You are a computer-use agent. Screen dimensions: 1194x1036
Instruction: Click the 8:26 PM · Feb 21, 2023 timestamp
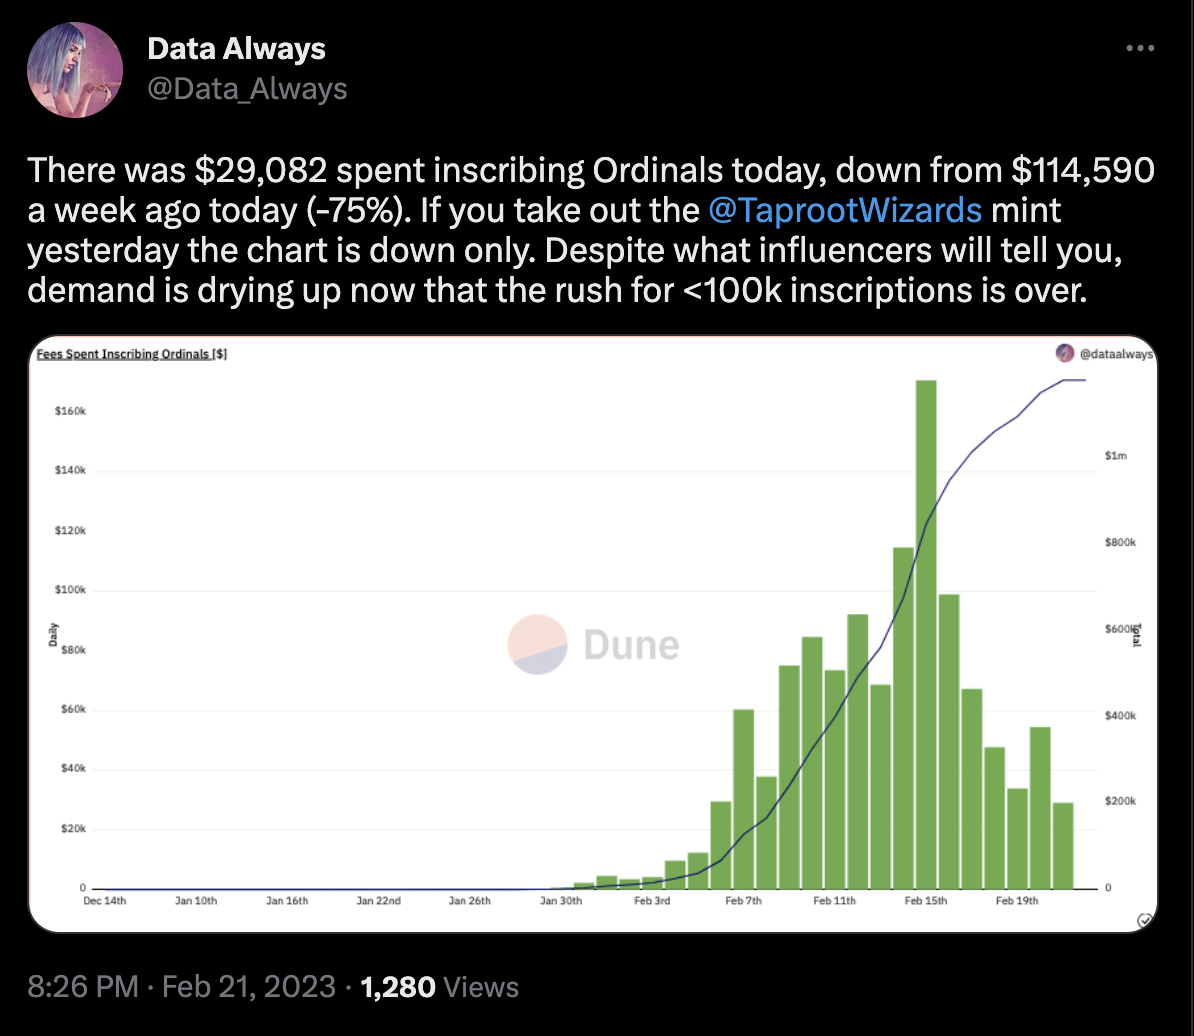point(181,988)
